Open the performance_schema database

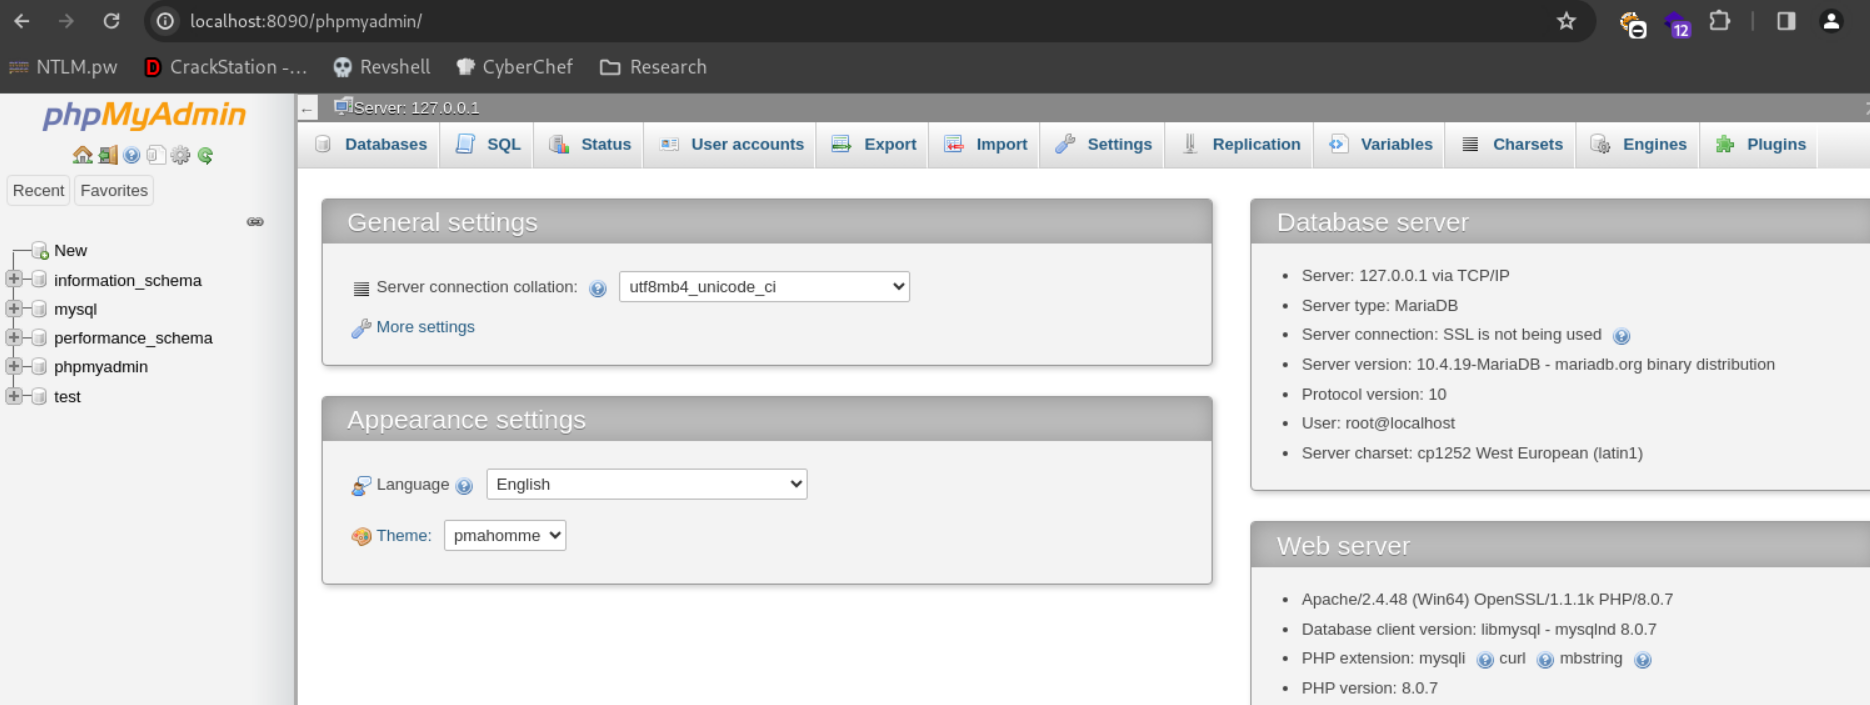point(133,338)
